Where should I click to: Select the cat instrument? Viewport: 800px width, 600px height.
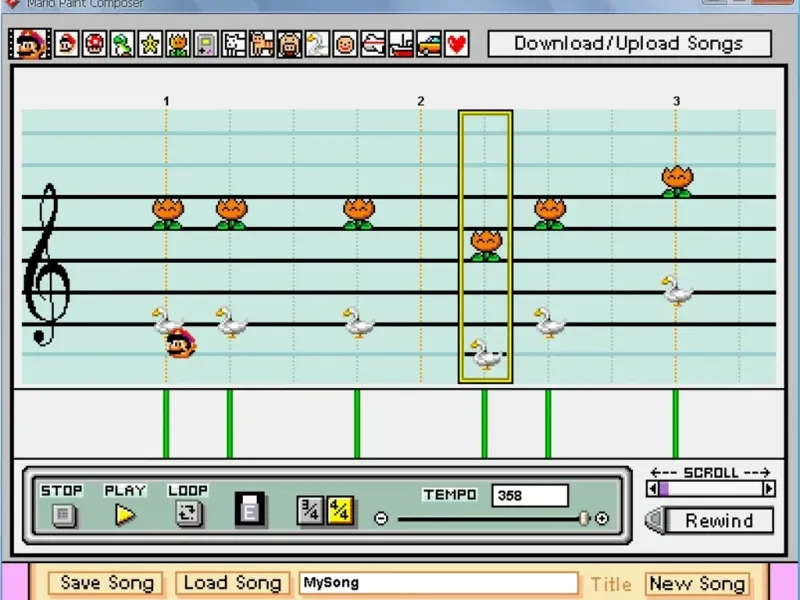tap(261, 44)
